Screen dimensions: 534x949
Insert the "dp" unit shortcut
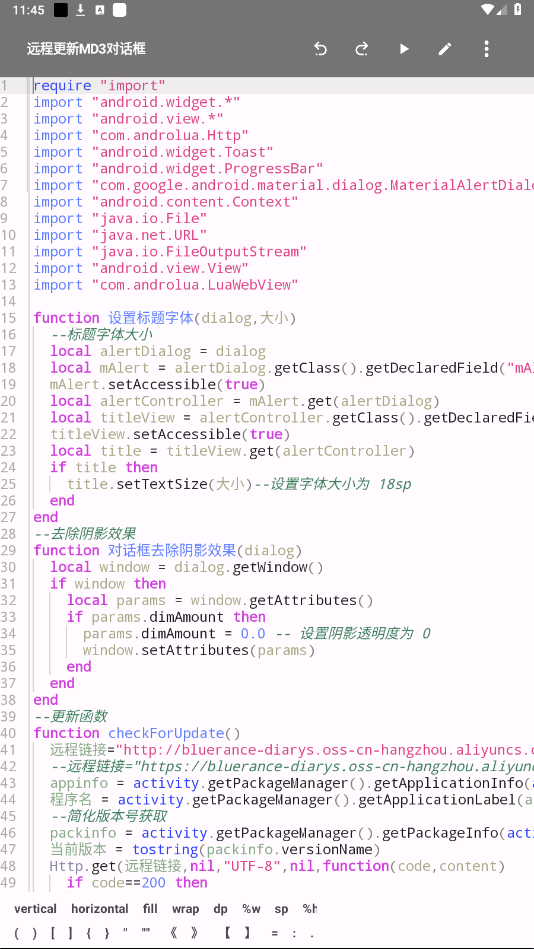pos(220,908)
